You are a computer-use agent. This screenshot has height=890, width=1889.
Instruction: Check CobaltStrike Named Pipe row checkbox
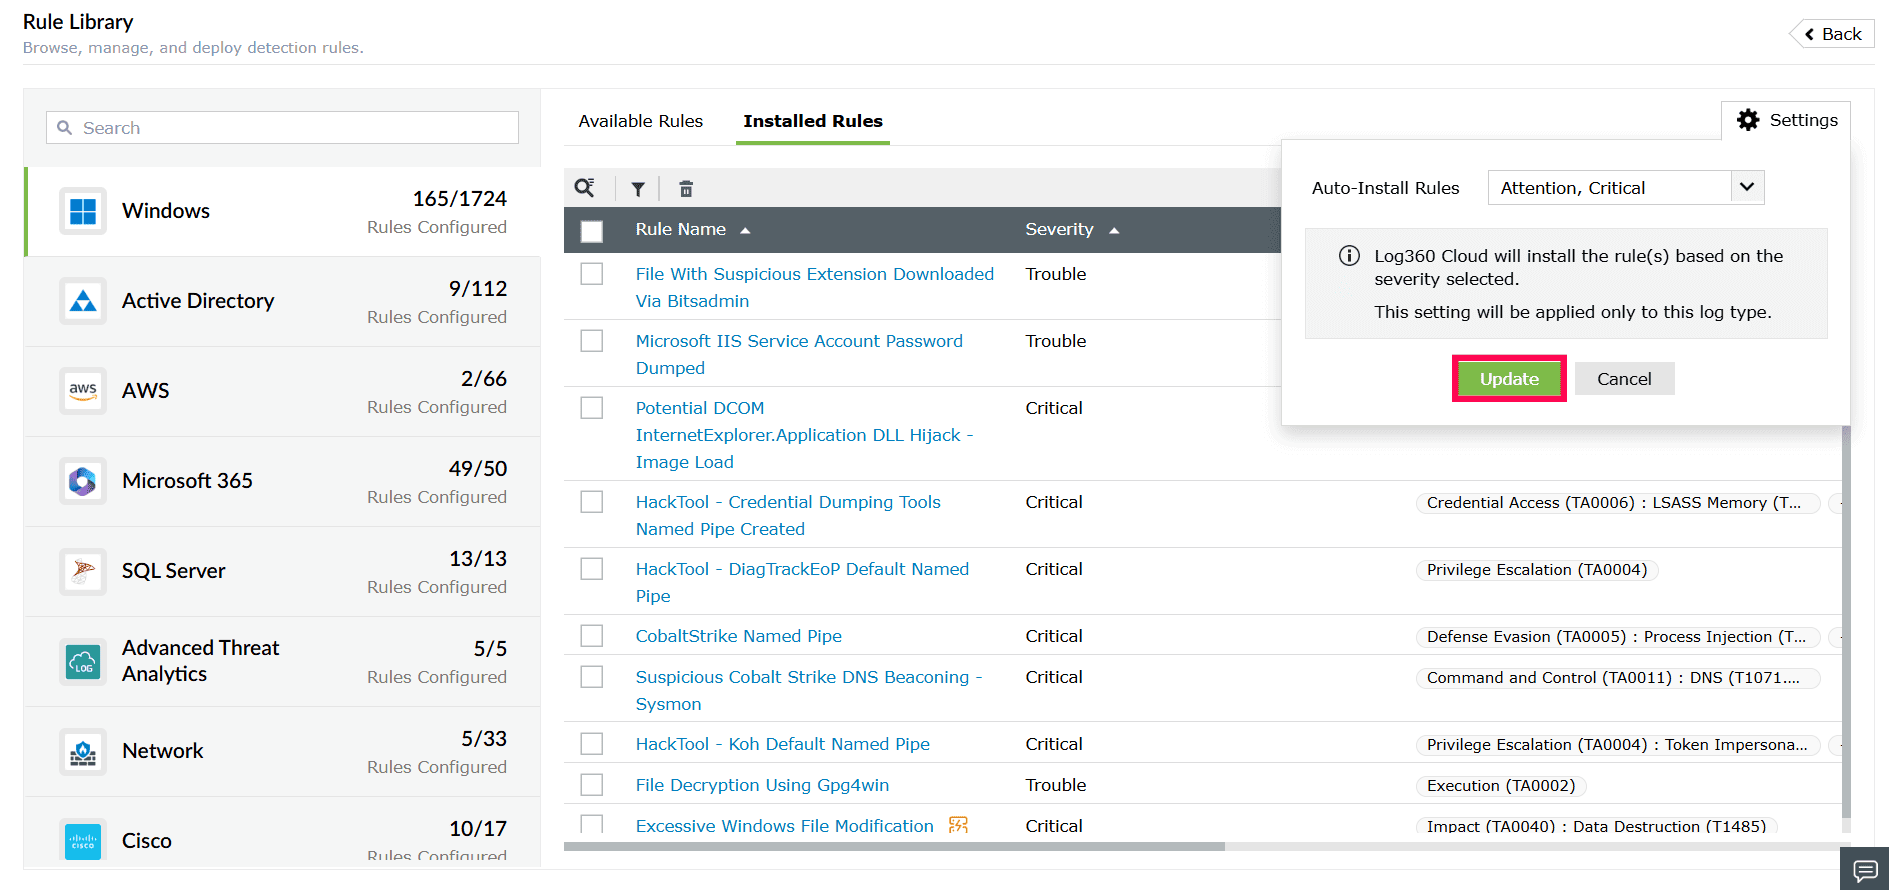[x=592, y=636]
